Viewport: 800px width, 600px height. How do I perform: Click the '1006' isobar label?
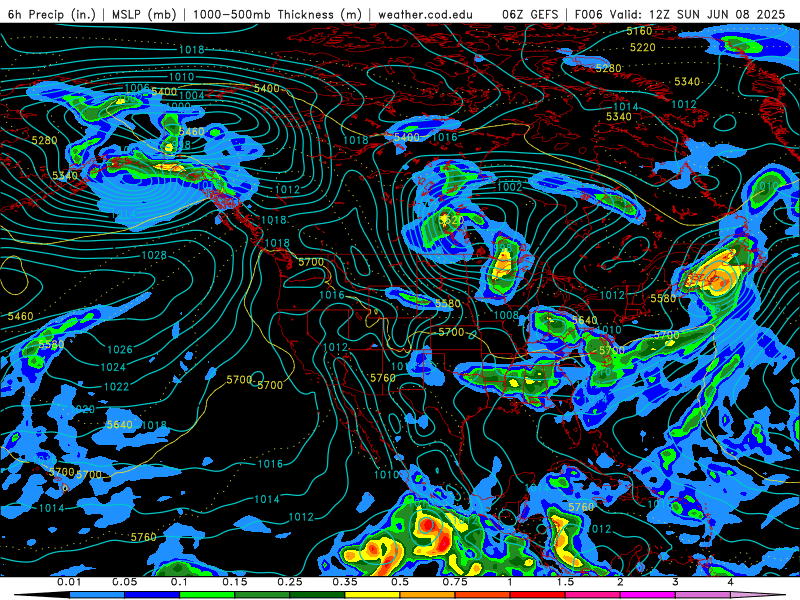pos(137,89)
